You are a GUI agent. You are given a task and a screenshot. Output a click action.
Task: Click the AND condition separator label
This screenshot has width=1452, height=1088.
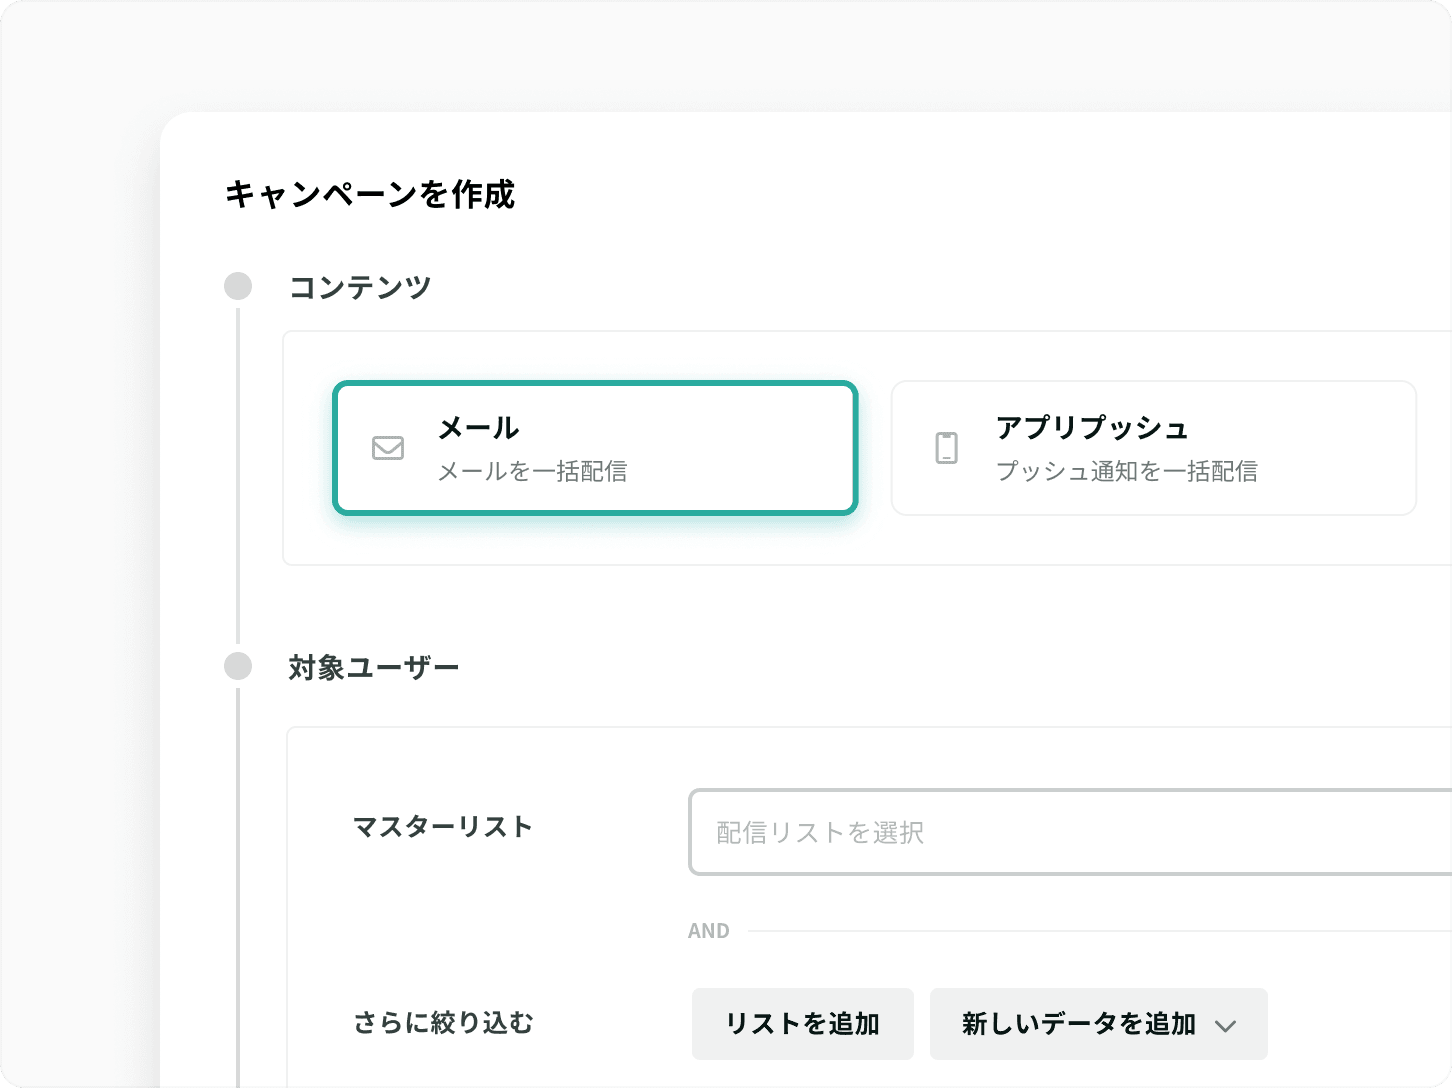[709, 931]
